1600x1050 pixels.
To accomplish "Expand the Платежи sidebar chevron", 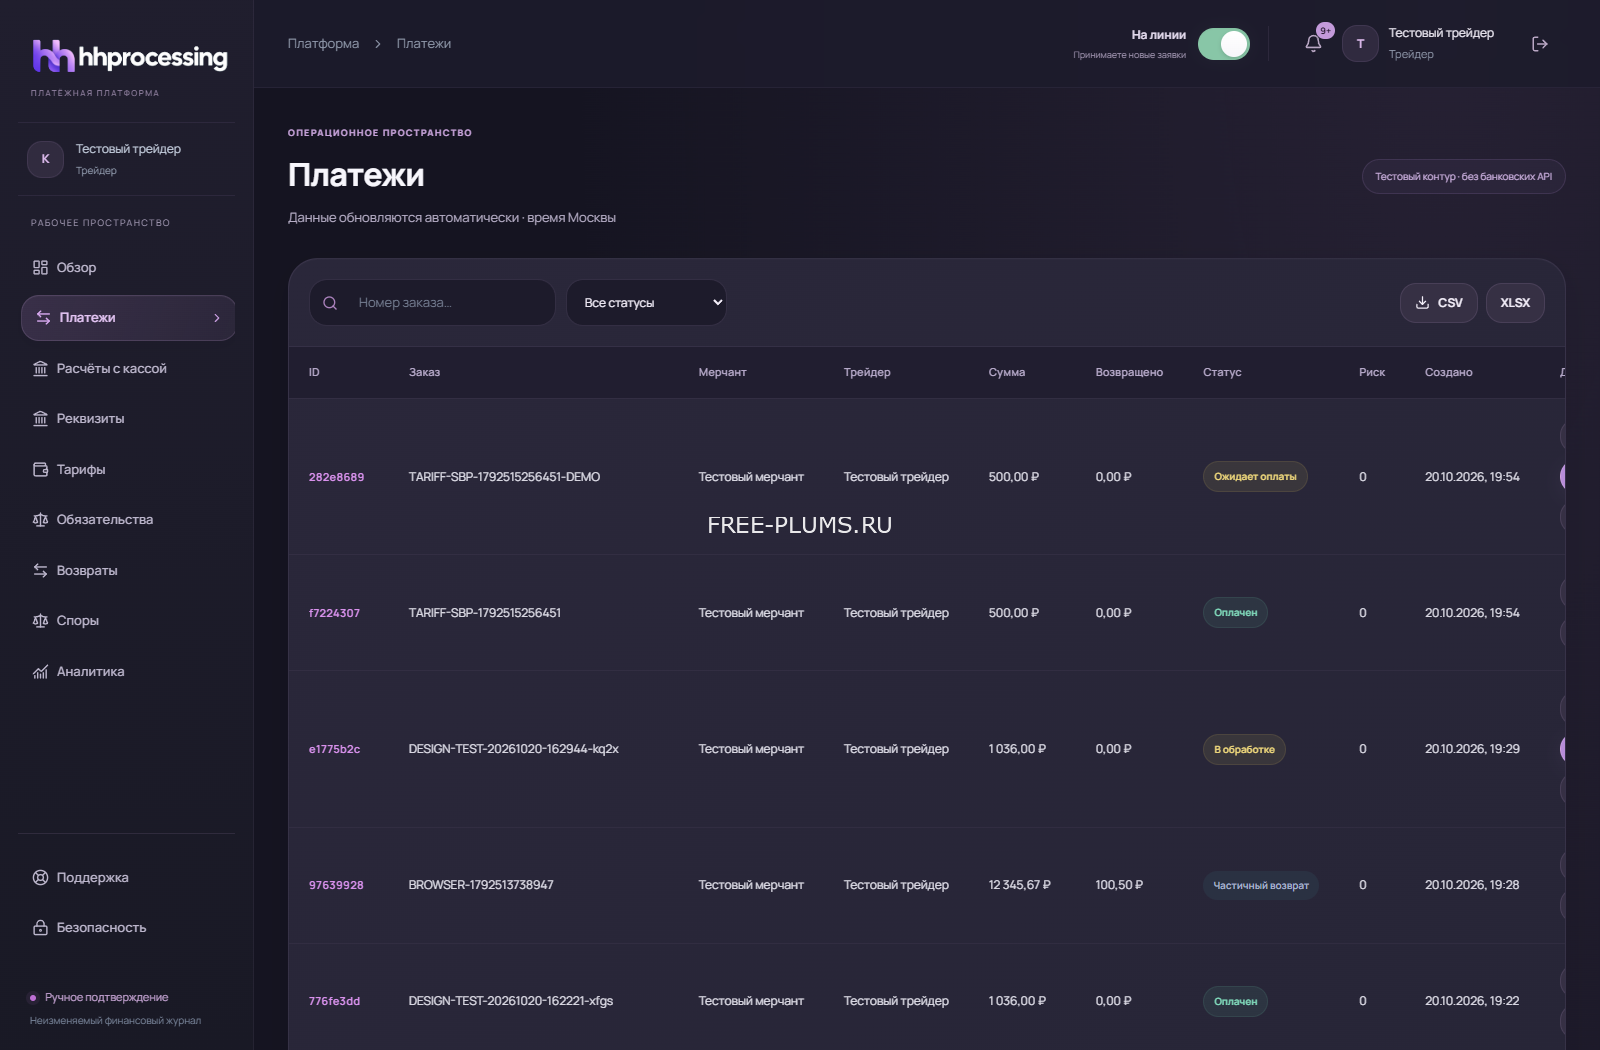I will pos(217,318).
